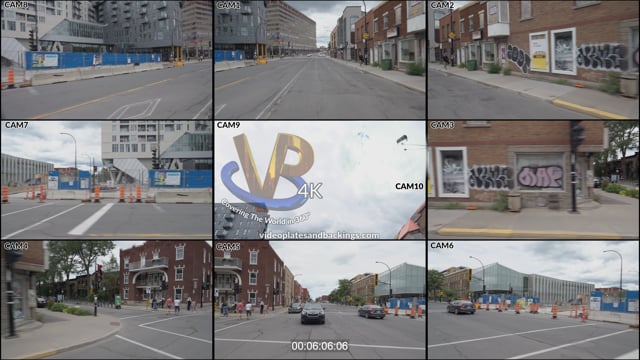Select the CAM7 video panel
Viewport: 640px width, 360px height.
107,180
